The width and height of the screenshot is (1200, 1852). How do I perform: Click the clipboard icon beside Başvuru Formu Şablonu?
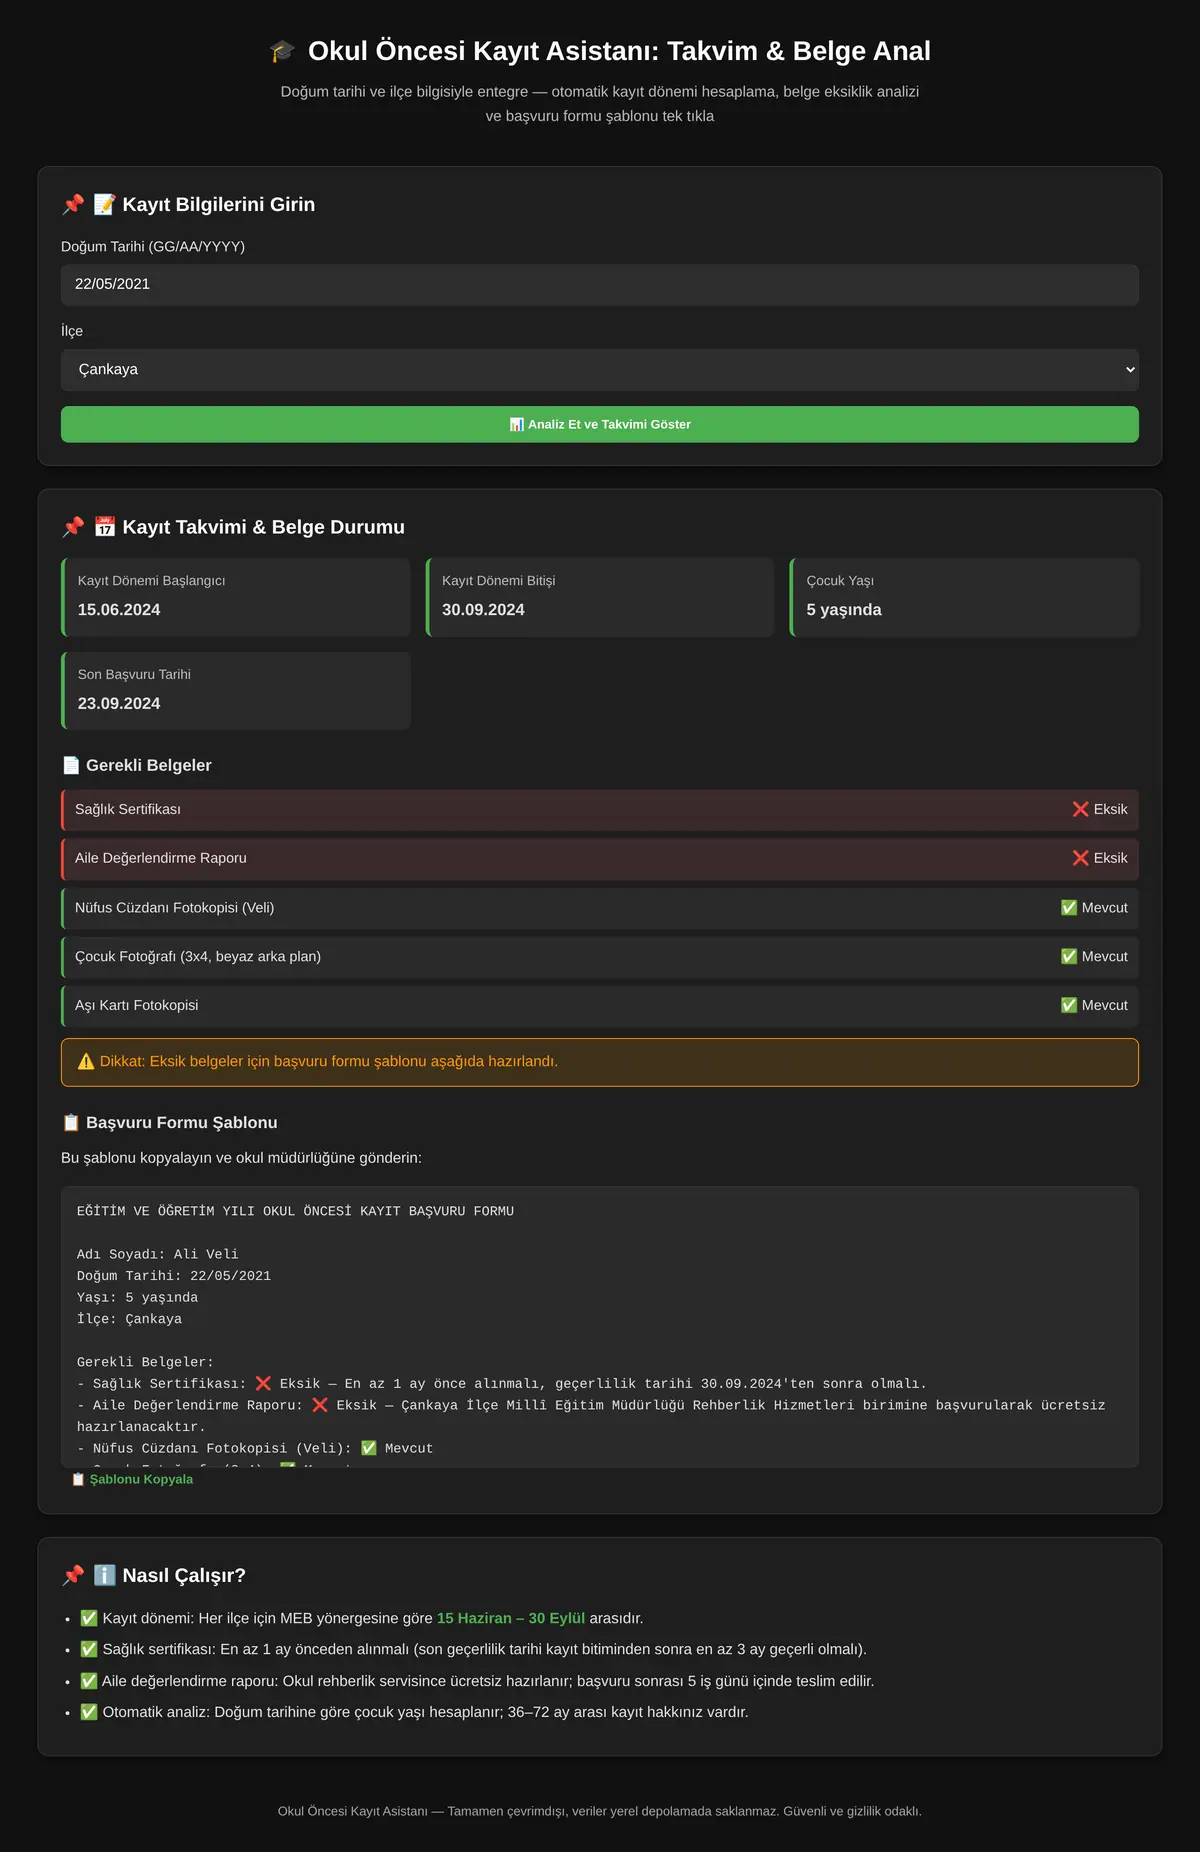(x=71, y=1123)
